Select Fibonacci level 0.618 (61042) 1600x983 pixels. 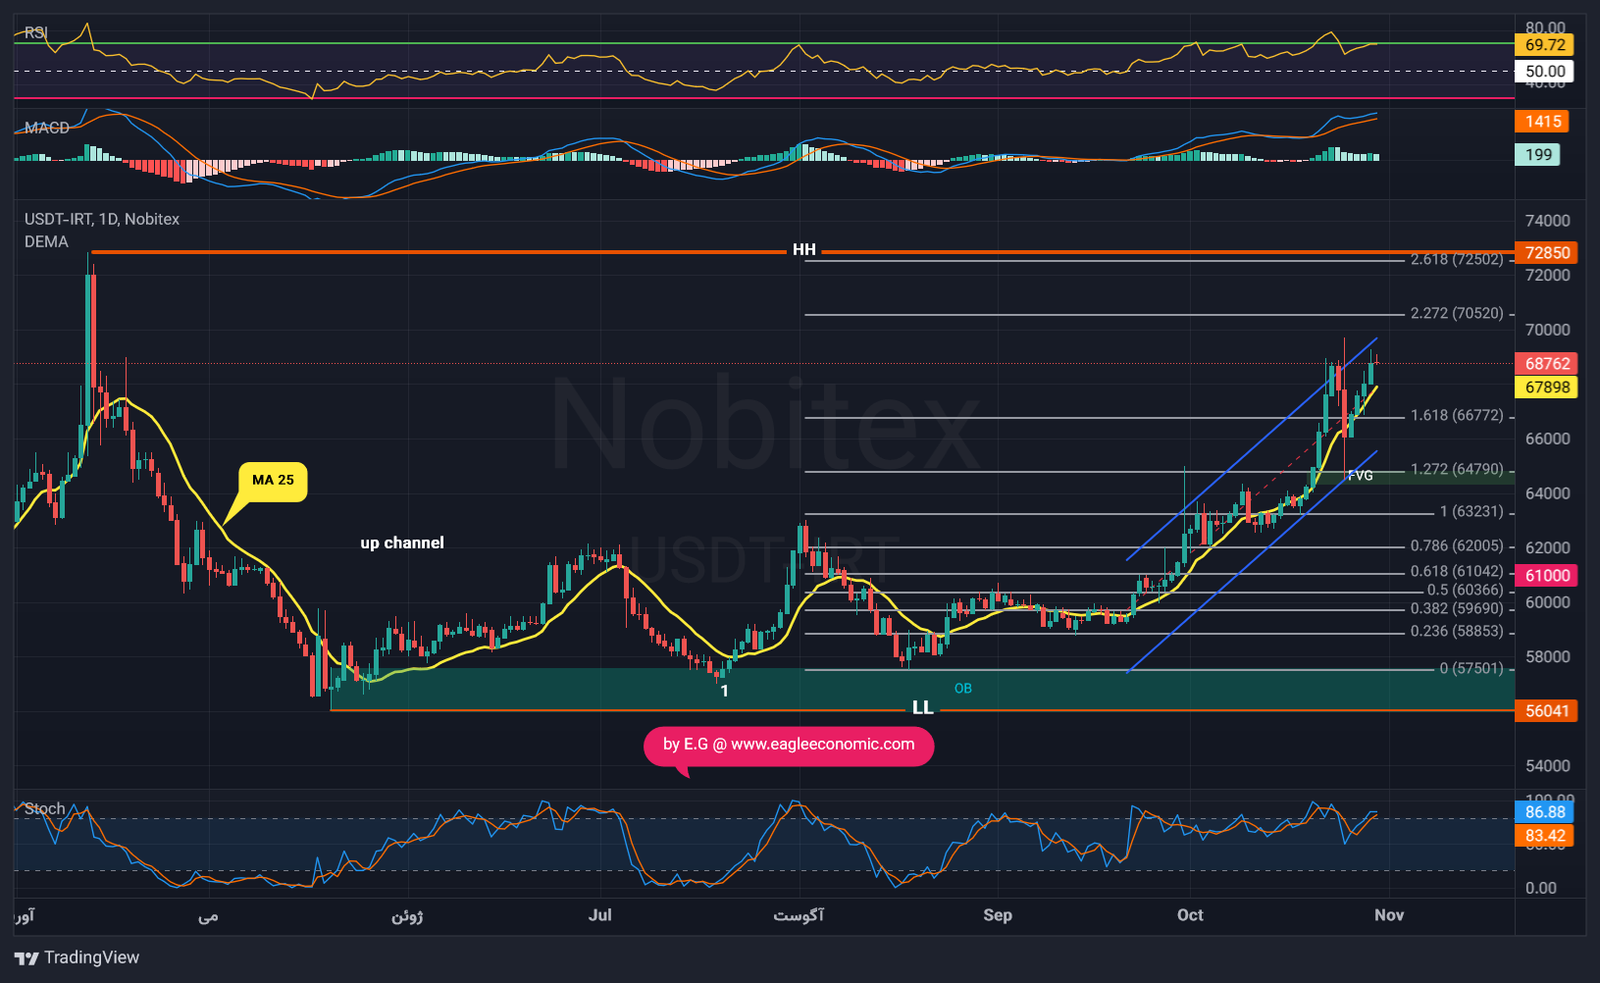click(x=1457, y=572)
